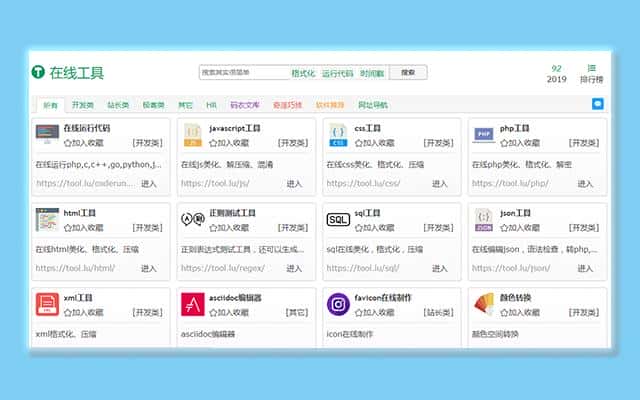
Task: Open the 排行榜 ranking list icon
Action: (591, 68)
